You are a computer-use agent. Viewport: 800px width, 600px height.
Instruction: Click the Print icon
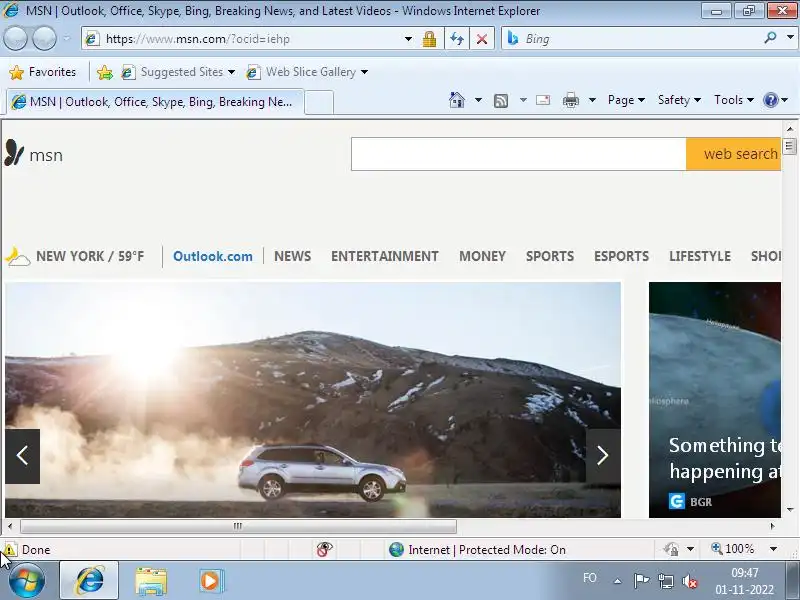[x=570, y=100]
